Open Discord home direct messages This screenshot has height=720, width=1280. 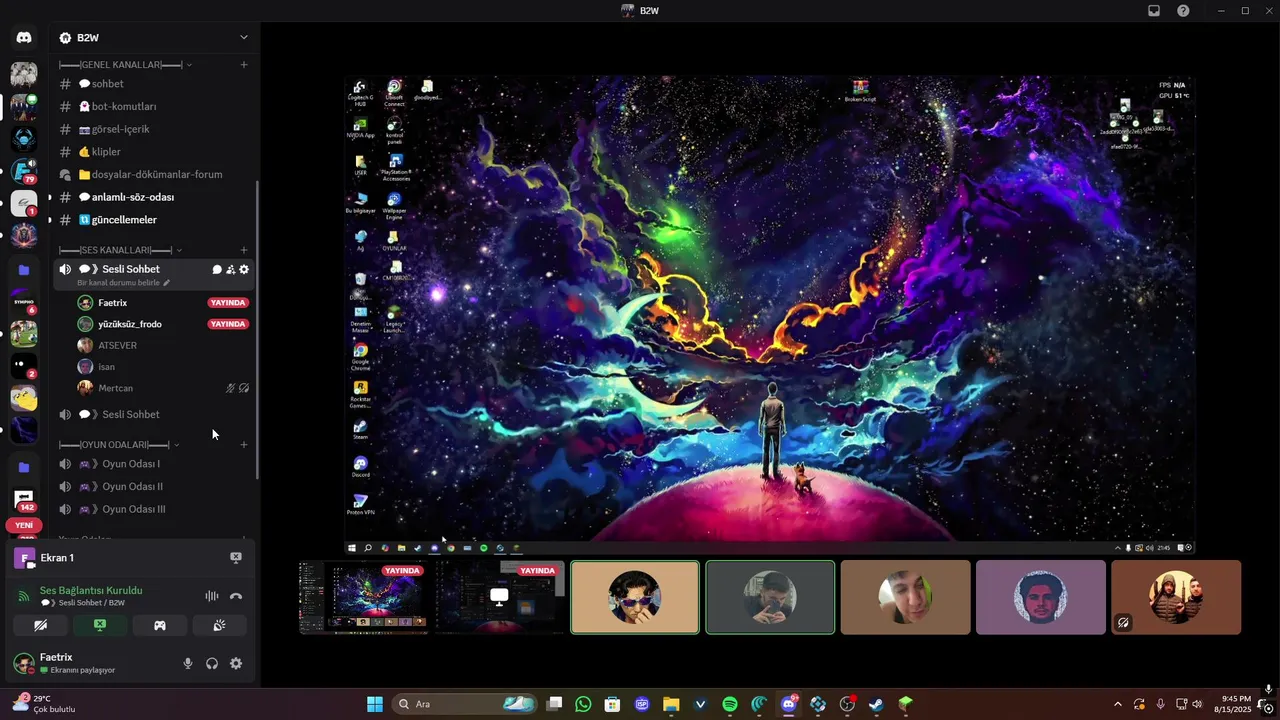click(x=24, y=37)
